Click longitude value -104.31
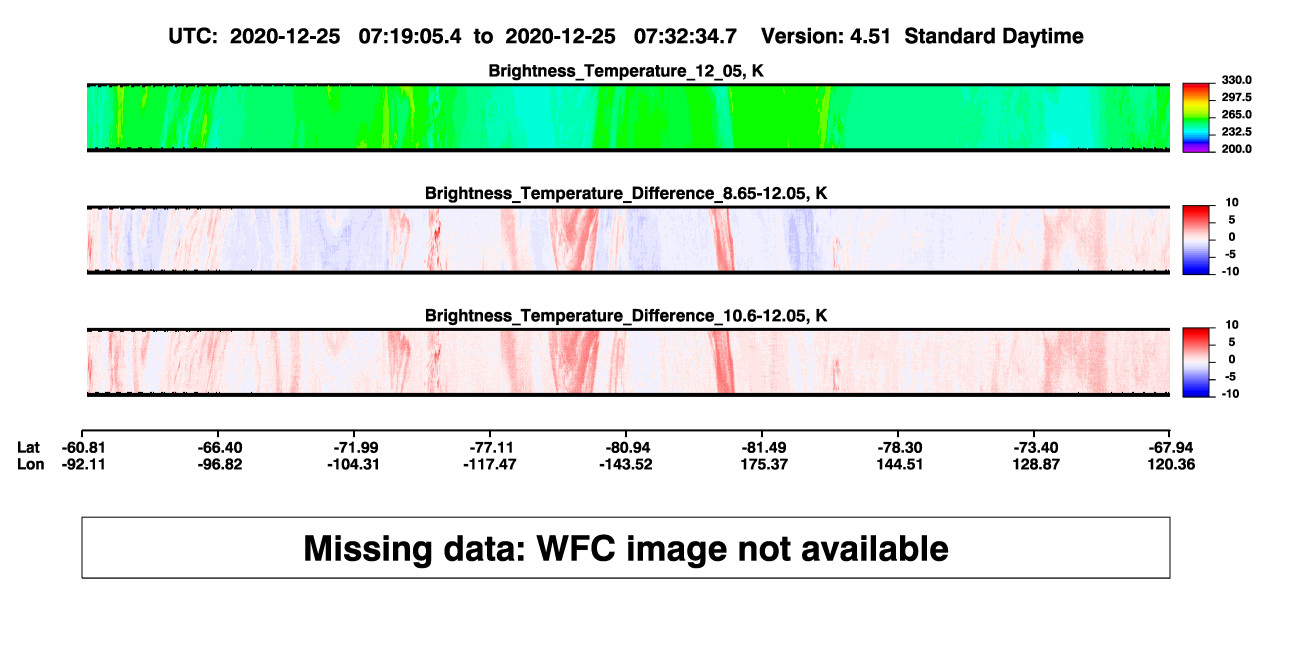Viewport: 1300px width, 667px height. tap(355, 464)
